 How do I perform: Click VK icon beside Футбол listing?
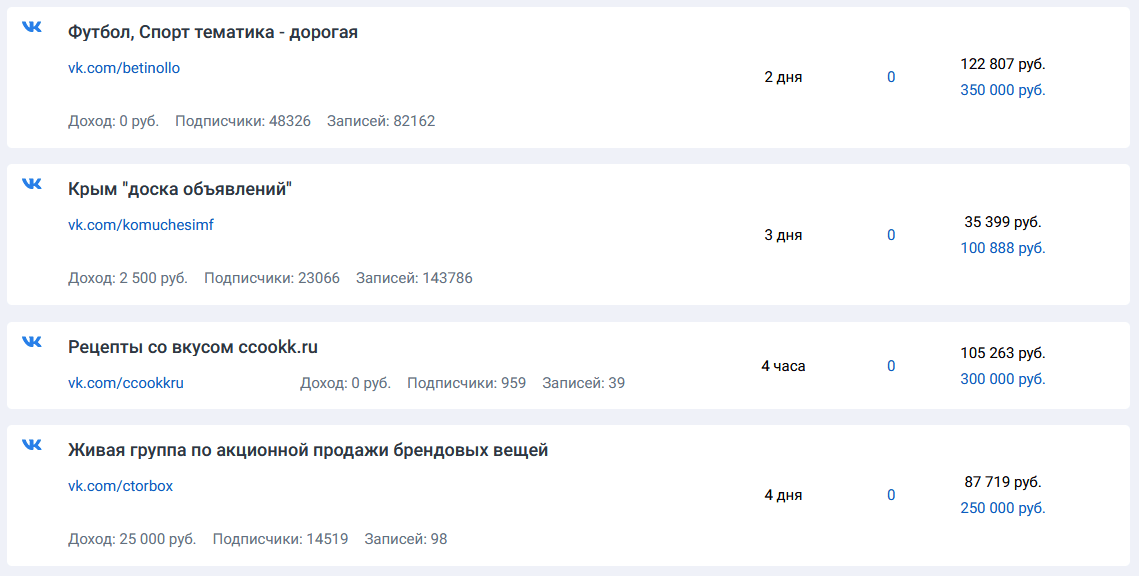[32, 27]
